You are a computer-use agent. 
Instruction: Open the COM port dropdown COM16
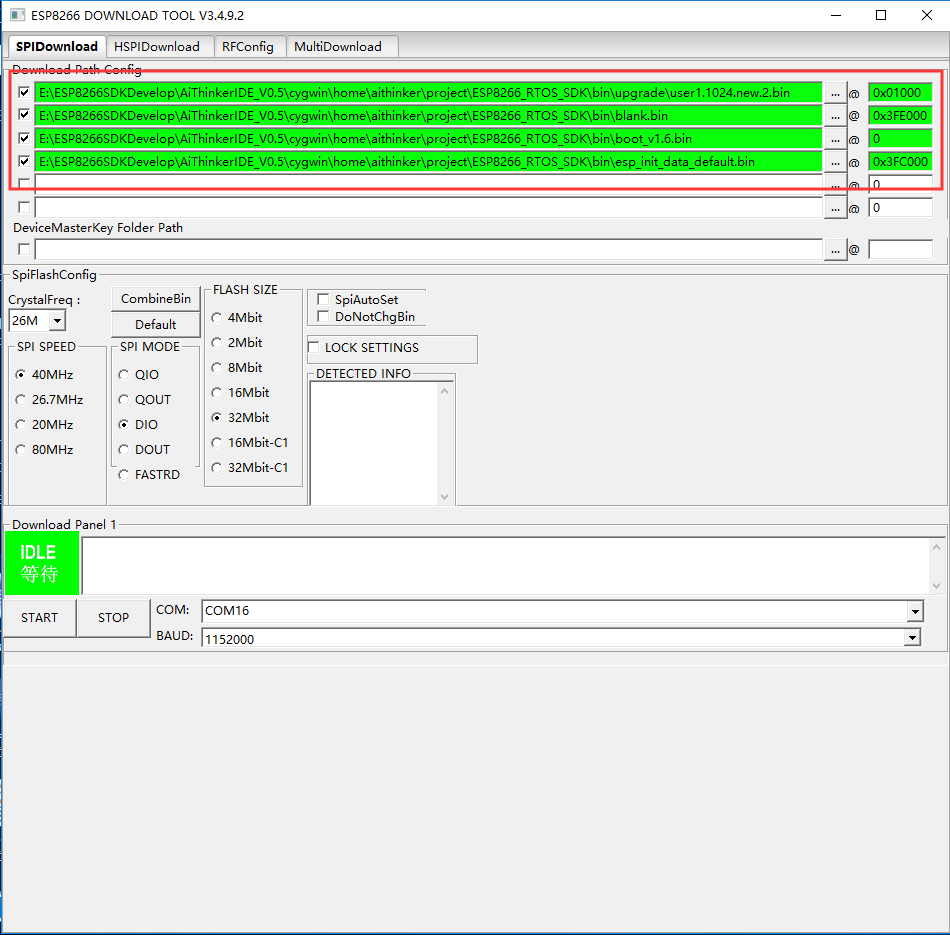(x=915, y=611)
